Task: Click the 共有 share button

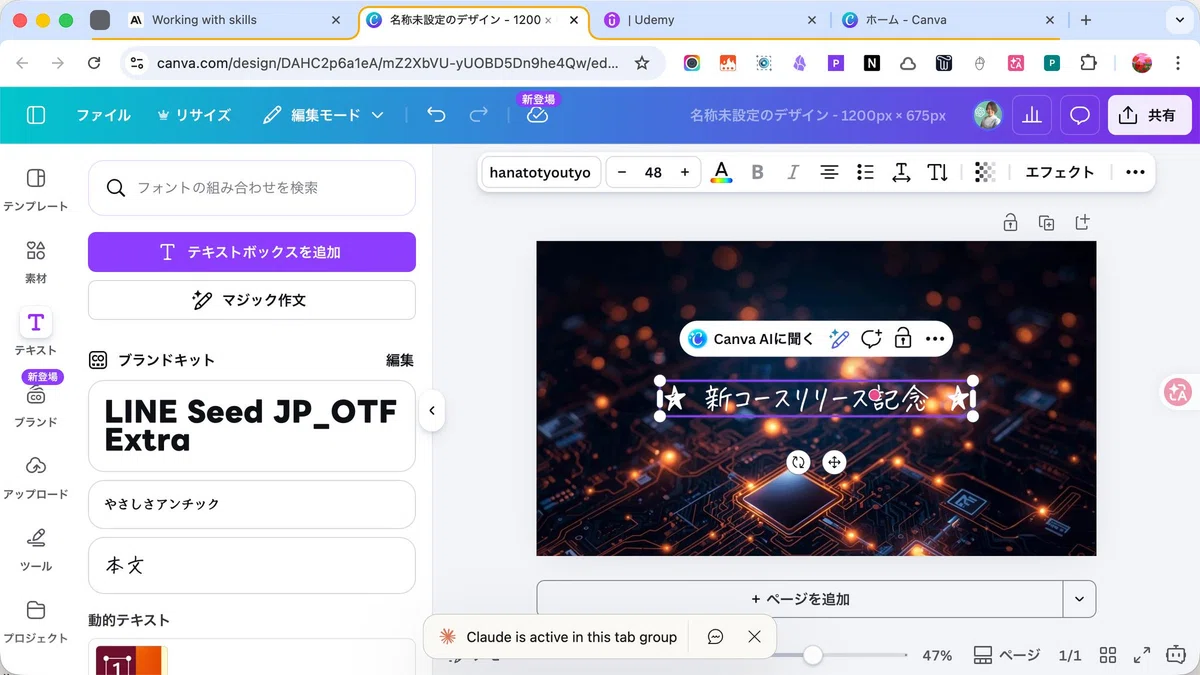Action: click(1149, 115)
